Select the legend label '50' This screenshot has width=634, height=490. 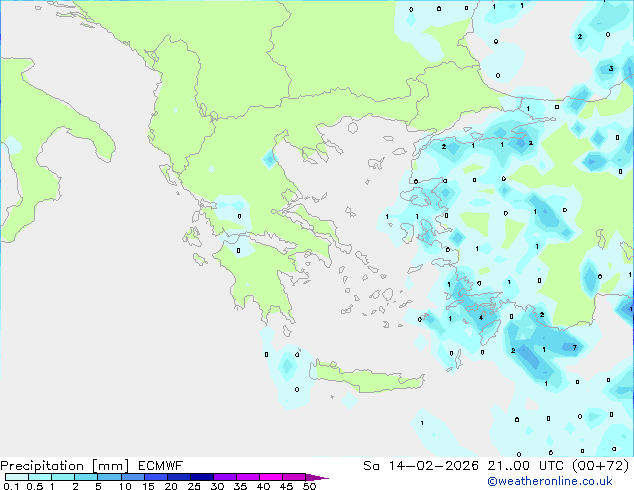[310, 486]
